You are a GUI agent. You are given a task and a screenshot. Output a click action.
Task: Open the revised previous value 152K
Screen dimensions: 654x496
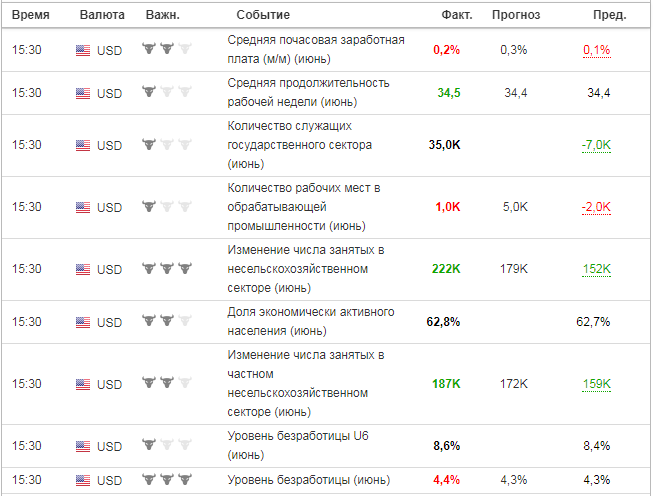tap(596, 269)
